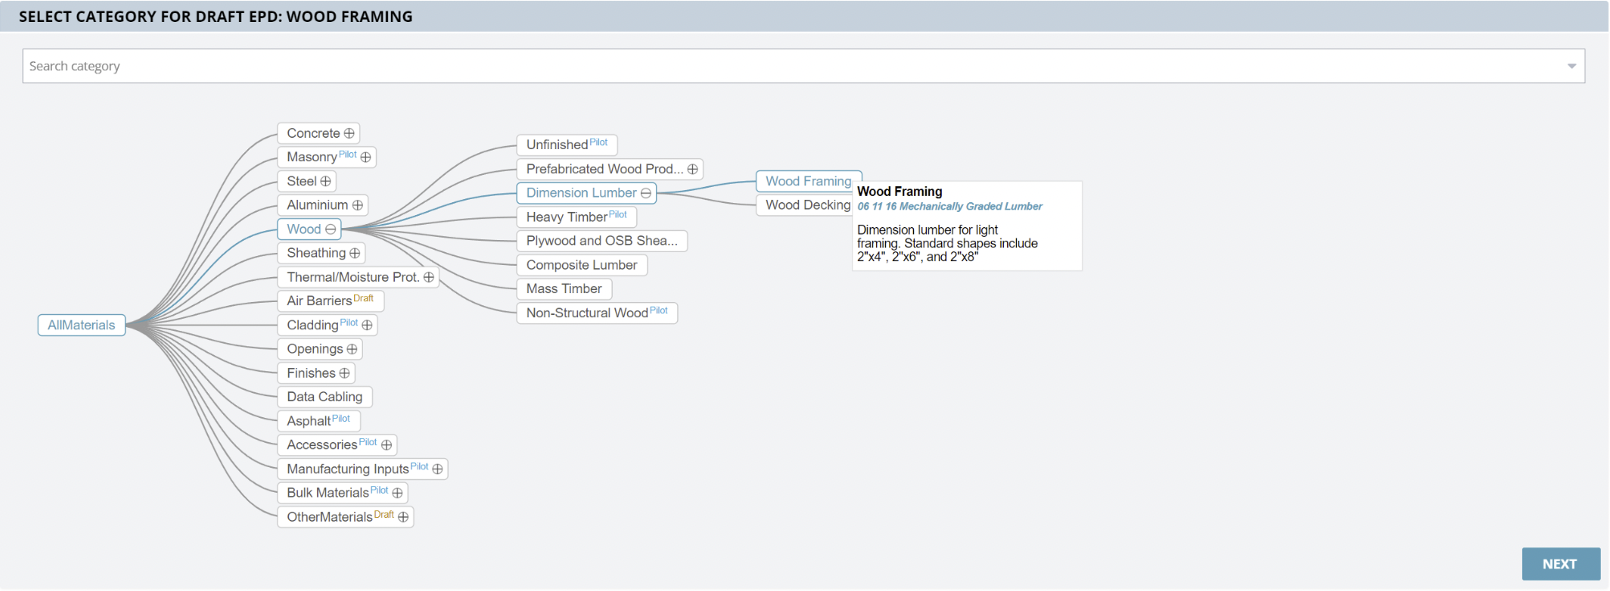The image size is (1610, 591).
Task: Expand Thermal/Moisture Protection plus icon
Action: (x=429, y=278)
